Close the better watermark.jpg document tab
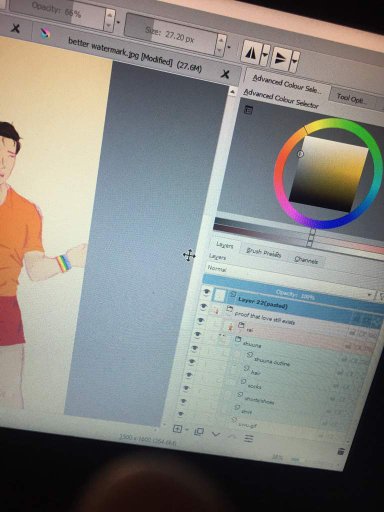This screenshot has height=512, width=384. pyautogui.click(x=225, y=74)
